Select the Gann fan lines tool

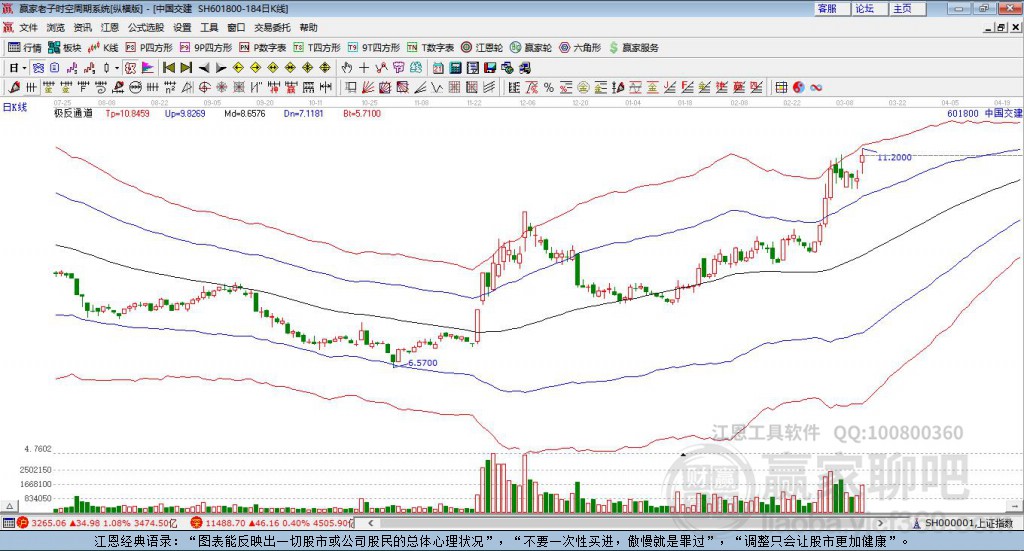click(368, 87)
